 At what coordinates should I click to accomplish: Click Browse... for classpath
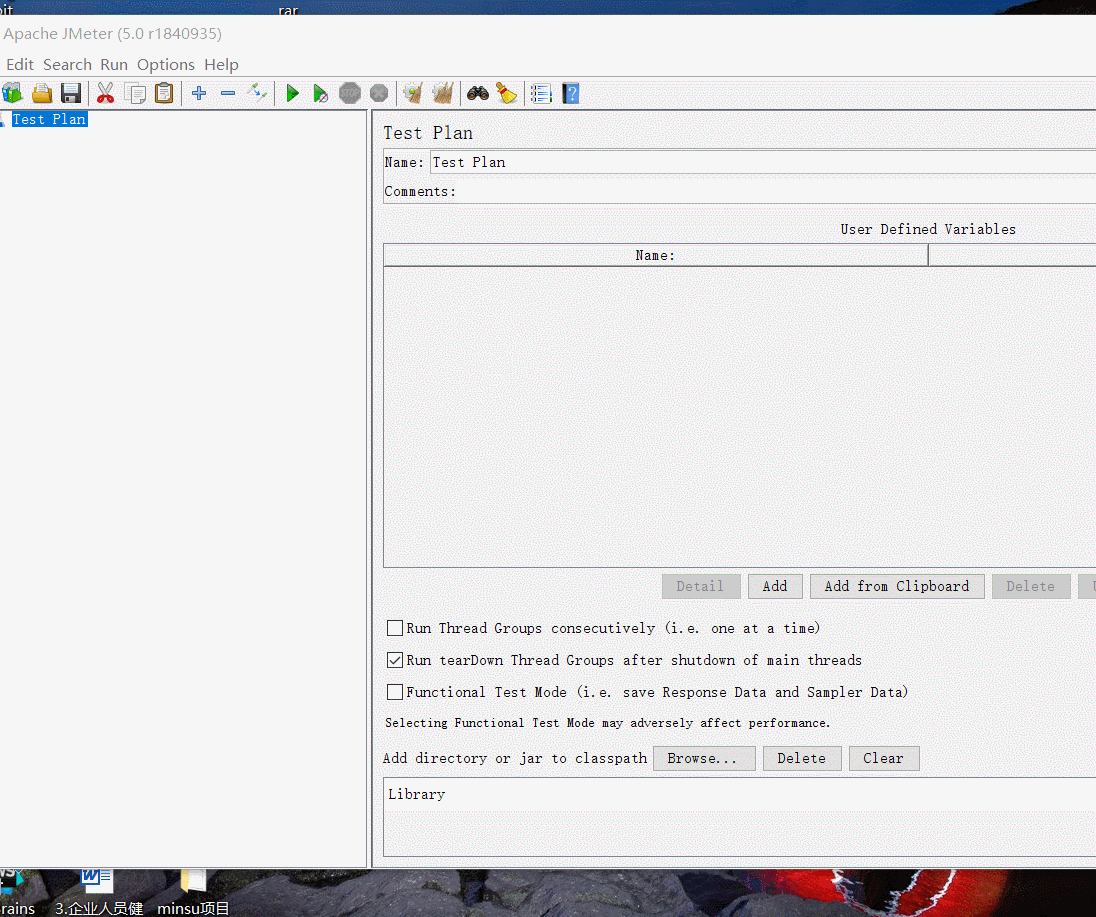[703, 758]
